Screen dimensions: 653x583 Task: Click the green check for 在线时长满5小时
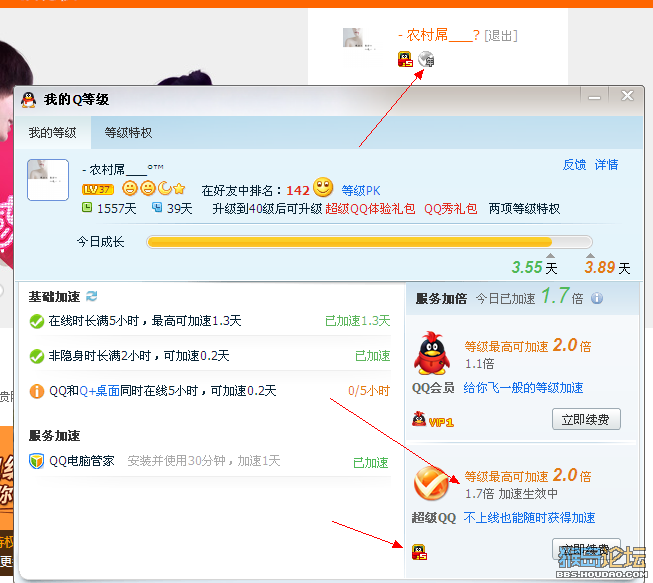(x=37, y=321)
